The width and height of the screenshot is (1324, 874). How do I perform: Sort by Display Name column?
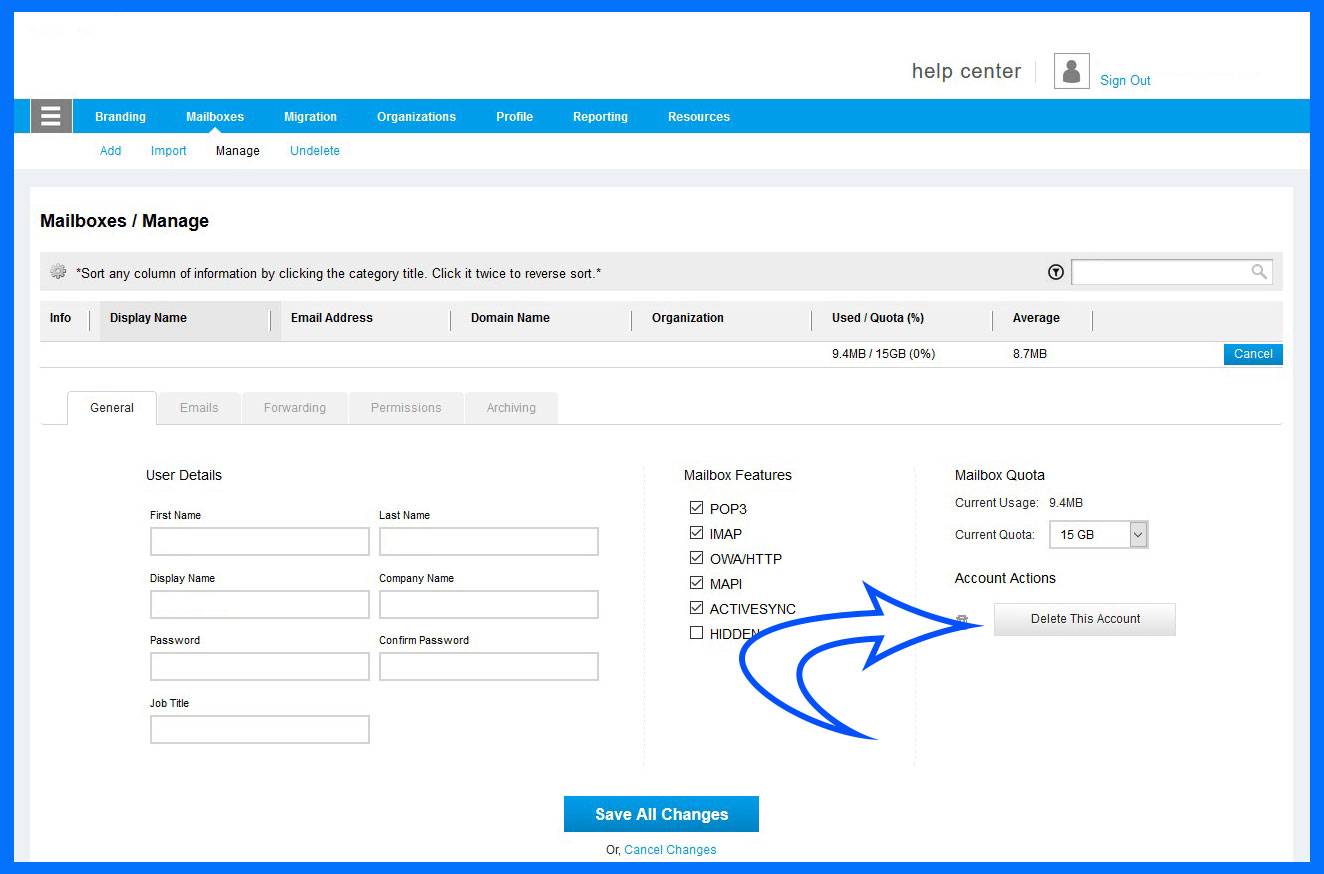[149, 318]
